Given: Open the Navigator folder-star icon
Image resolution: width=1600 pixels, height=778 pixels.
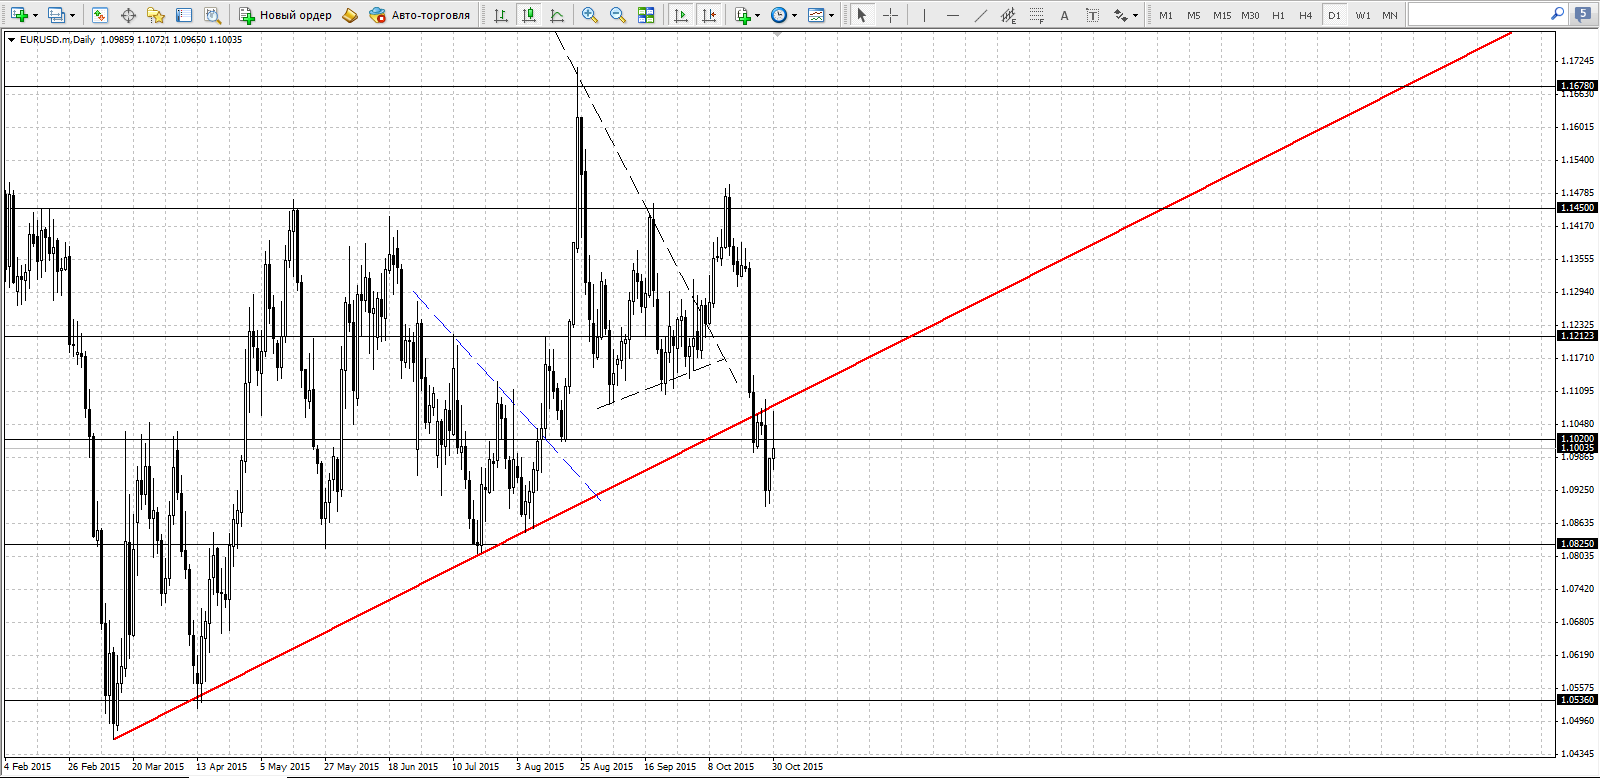Looking at the screenshot, I should [x=156, y=15].
